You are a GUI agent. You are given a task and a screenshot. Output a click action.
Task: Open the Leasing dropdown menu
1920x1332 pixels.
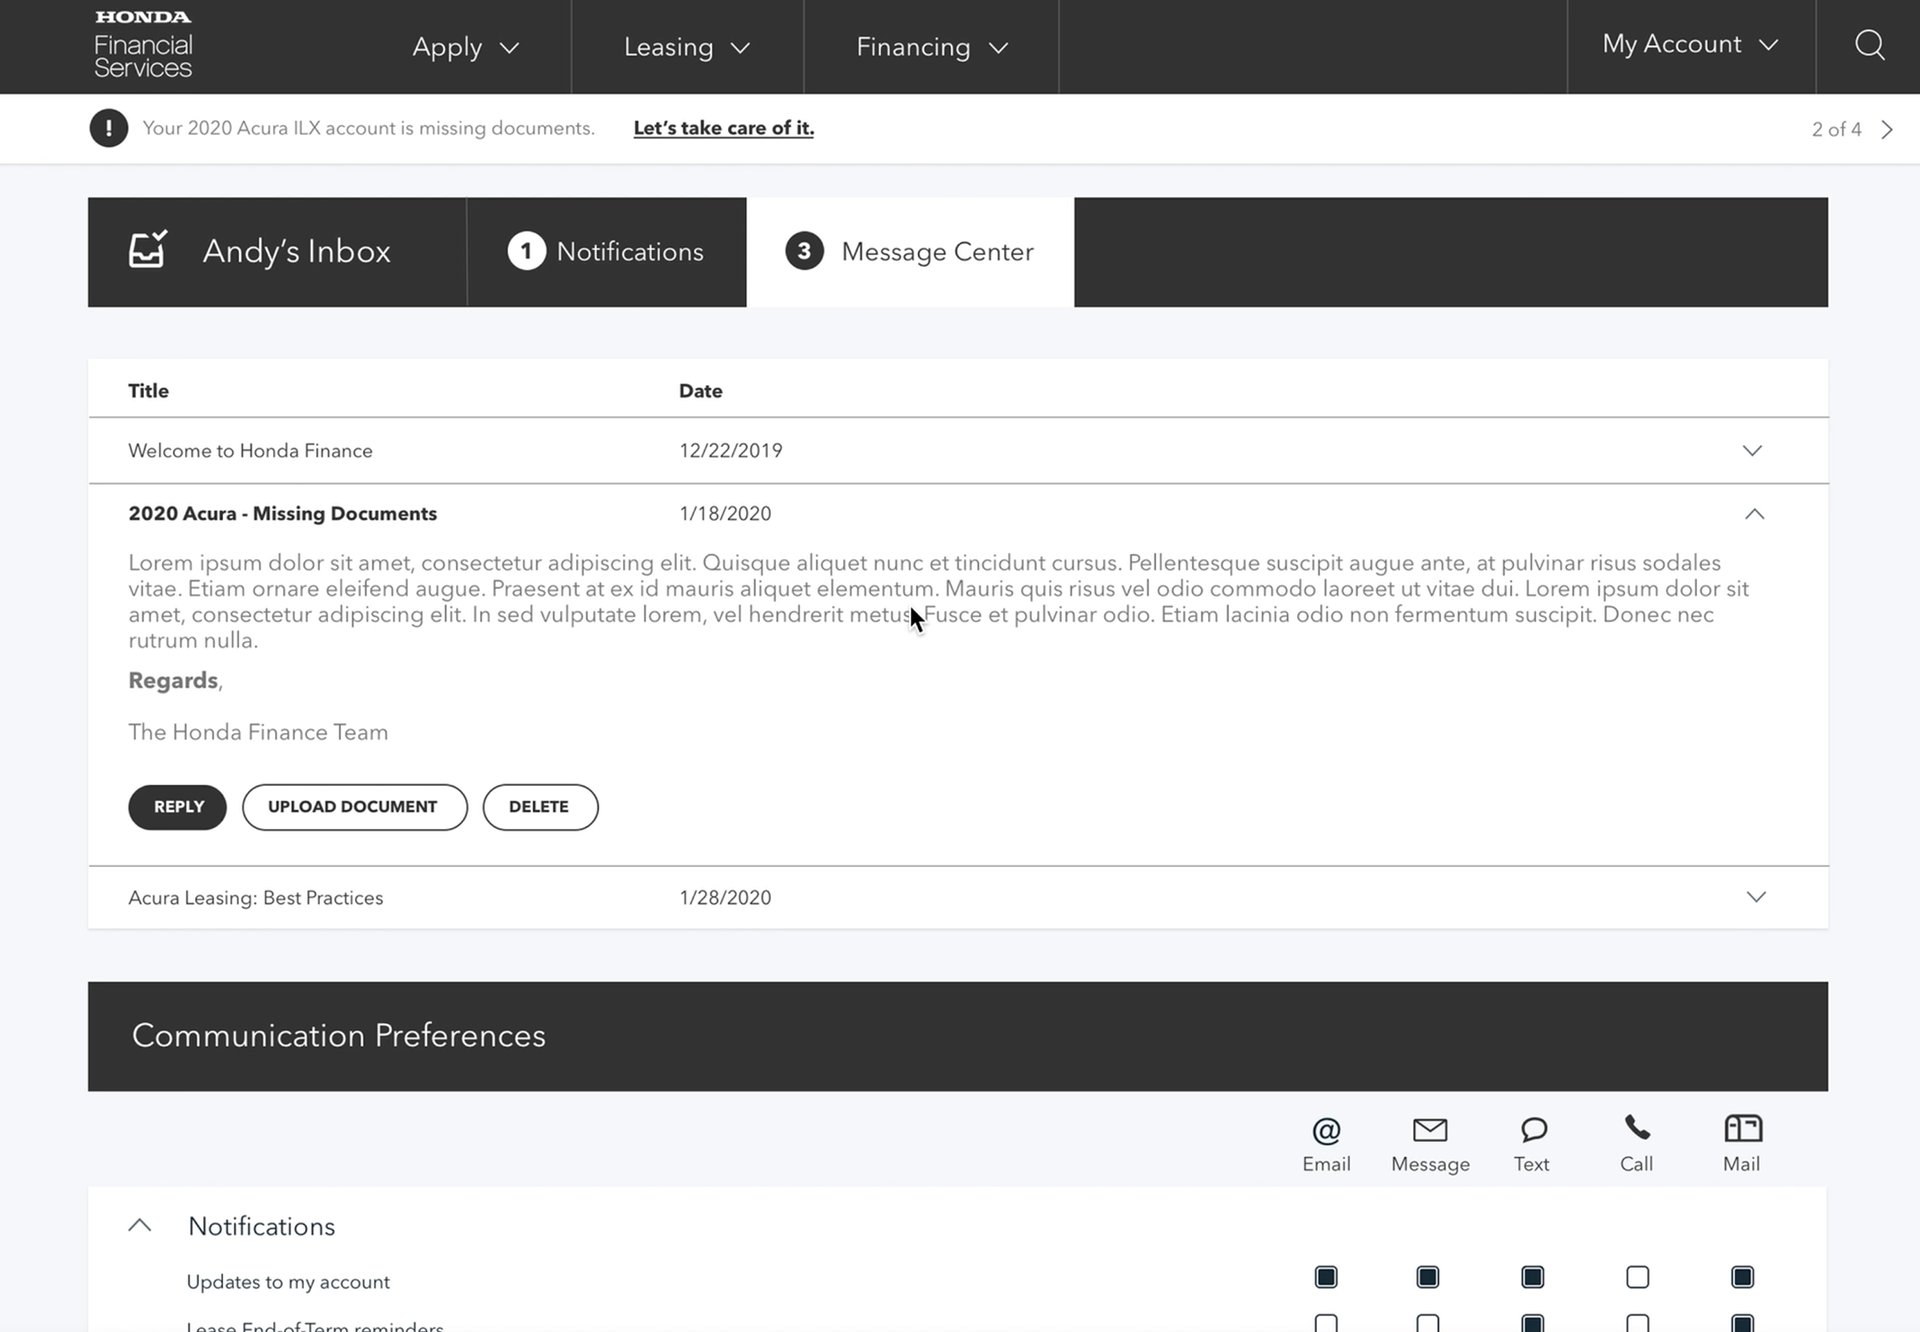pyautogui.click(x=687, y=47)
